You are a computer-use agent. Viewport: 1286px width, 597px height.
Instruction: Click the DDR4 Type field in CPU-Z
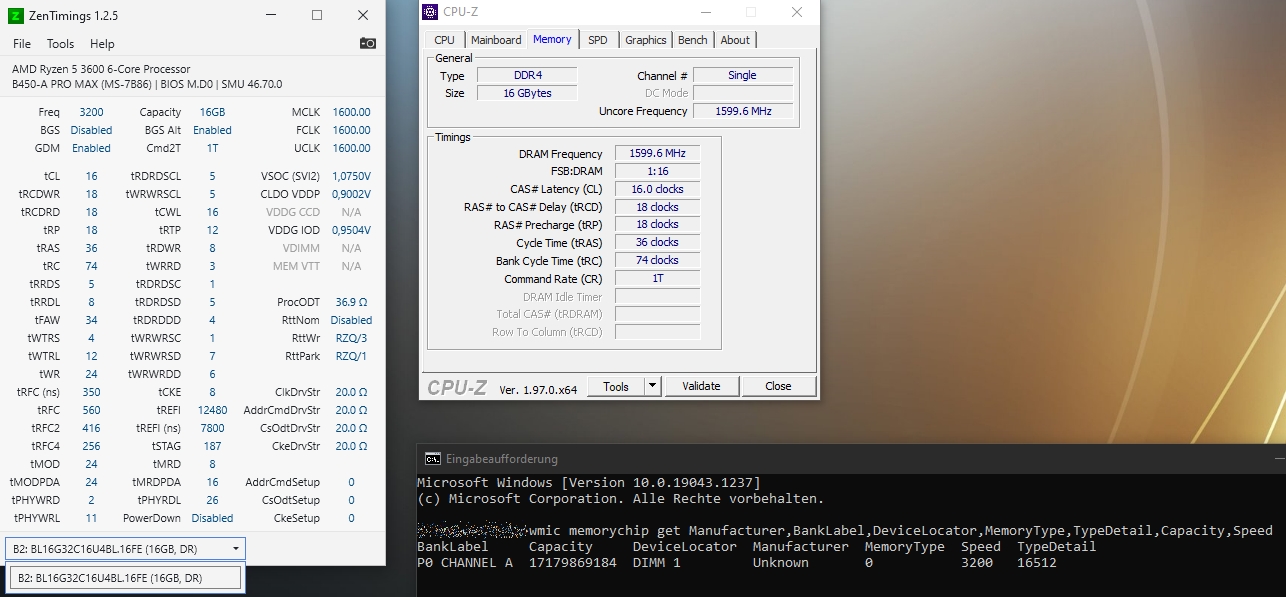pos(527,75)
